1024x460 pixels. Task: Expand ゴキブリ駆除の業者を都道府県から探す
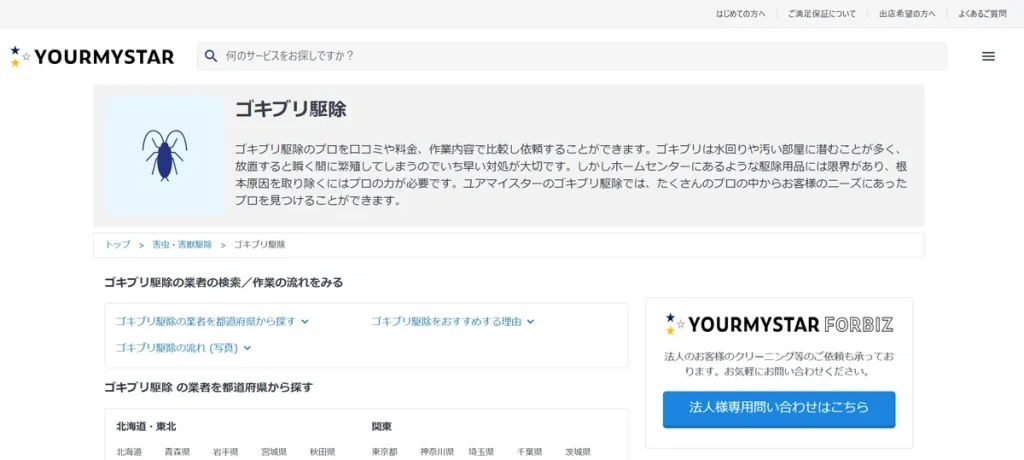click(x=212, y=321)
